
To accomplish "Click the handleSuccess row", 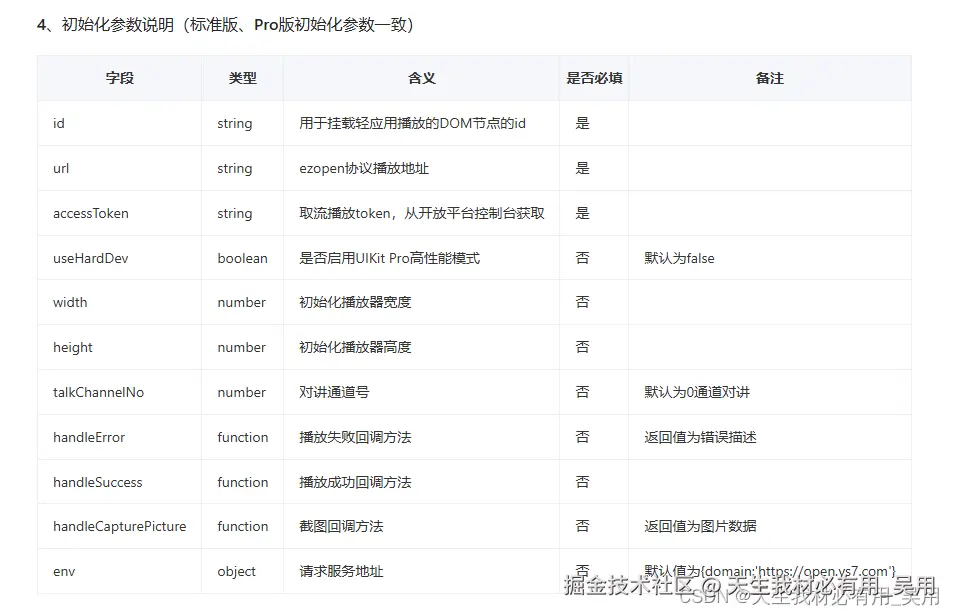I will [x=95, y=482].
